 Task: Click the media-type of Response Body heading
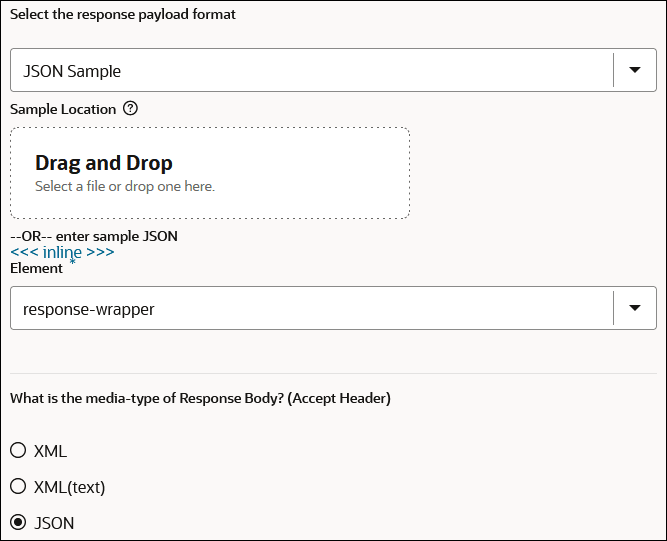(200, 398)
